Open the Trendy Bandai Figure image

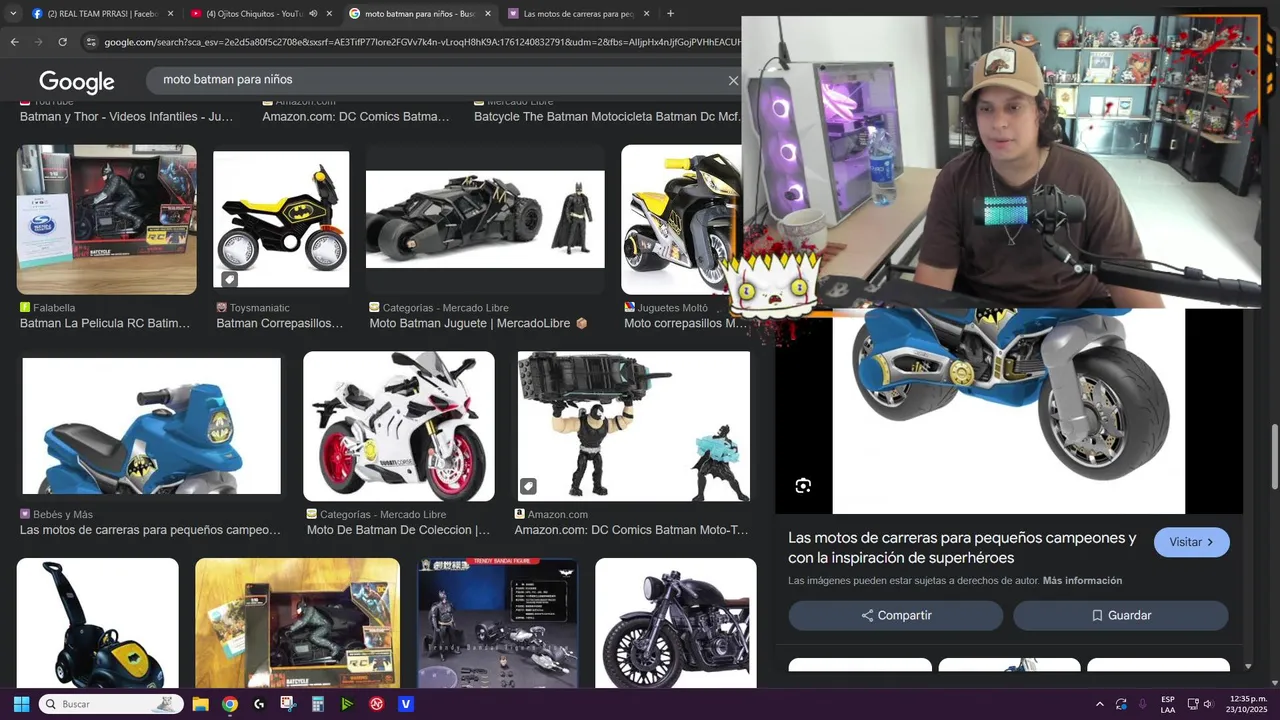pyautogui.click(x=497, y=623)
